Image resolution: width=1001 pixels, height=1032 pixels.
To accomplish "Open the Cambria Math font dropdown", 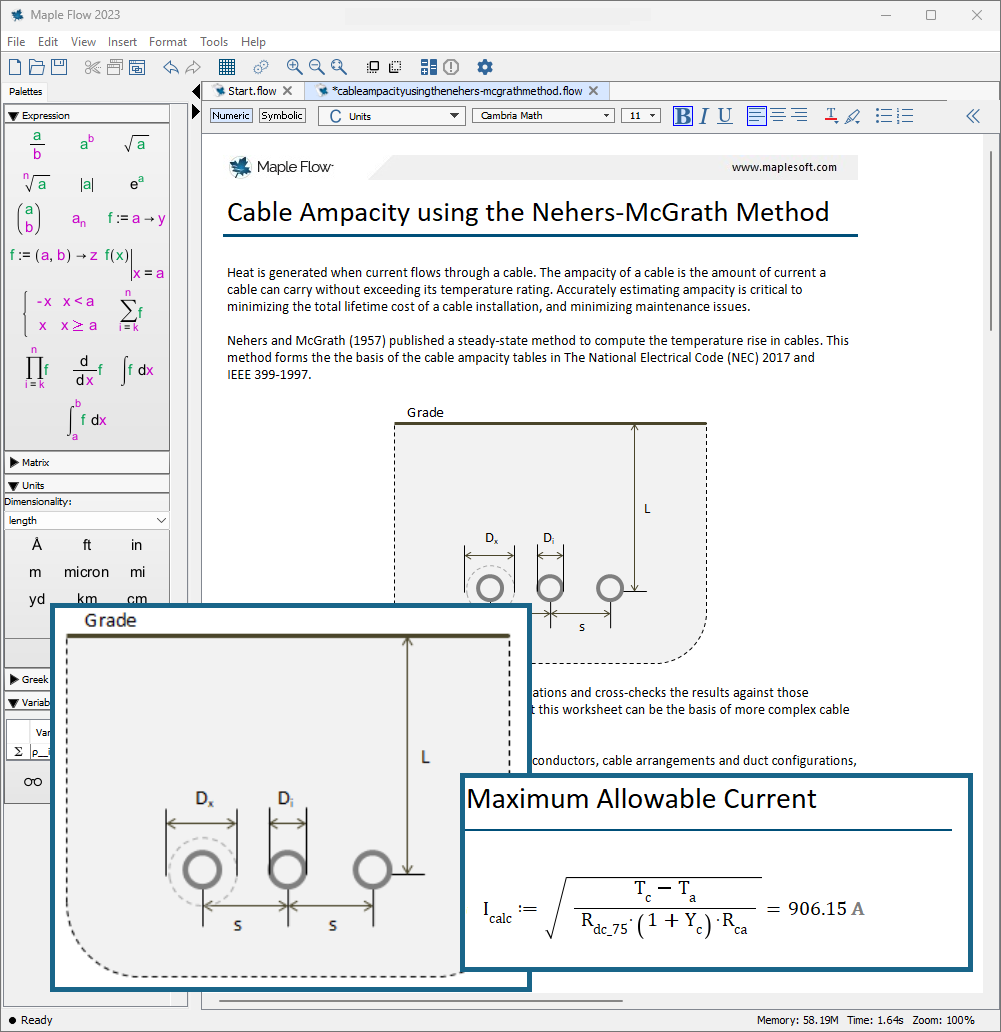I will point(543,116).
